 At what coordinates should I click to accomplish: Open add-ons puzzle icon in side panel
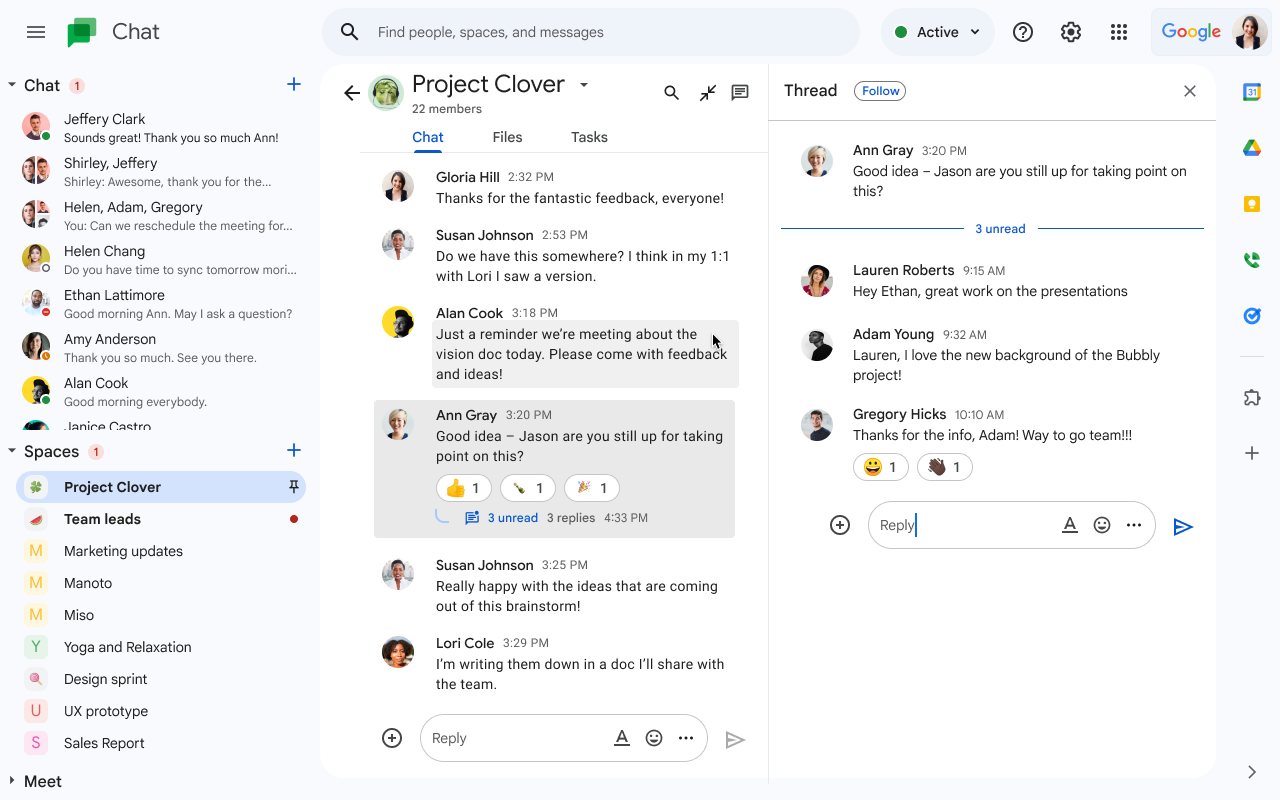pos(1251,397)
